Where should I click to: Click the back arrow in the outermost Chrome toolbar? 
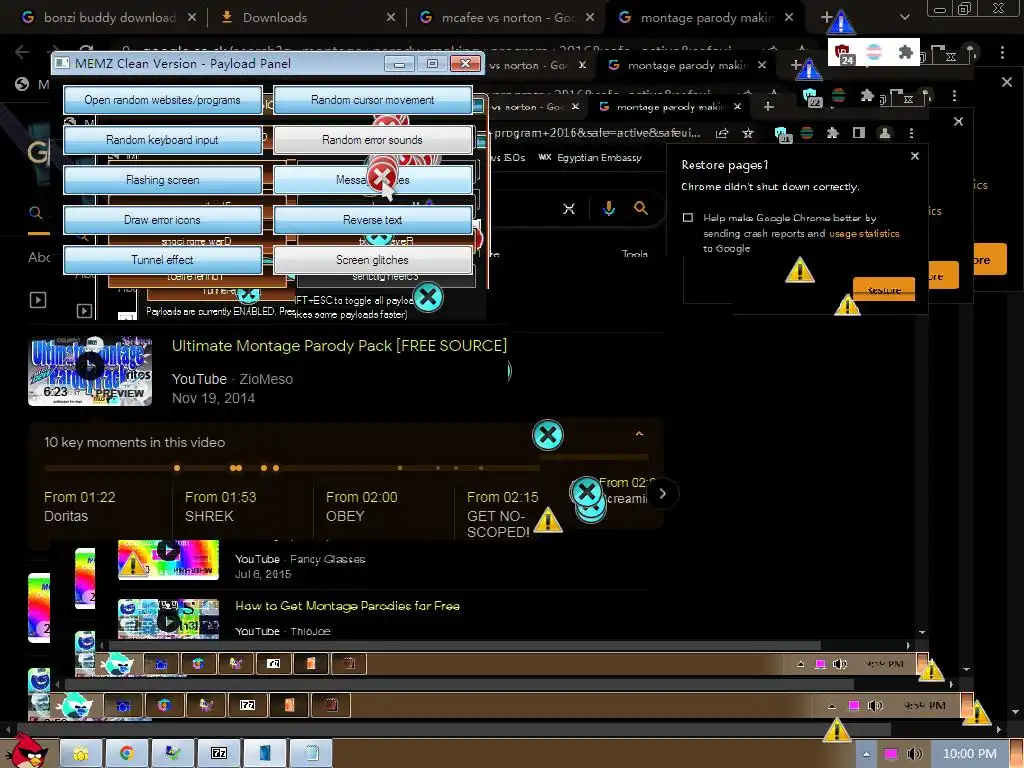pos(22,52)
